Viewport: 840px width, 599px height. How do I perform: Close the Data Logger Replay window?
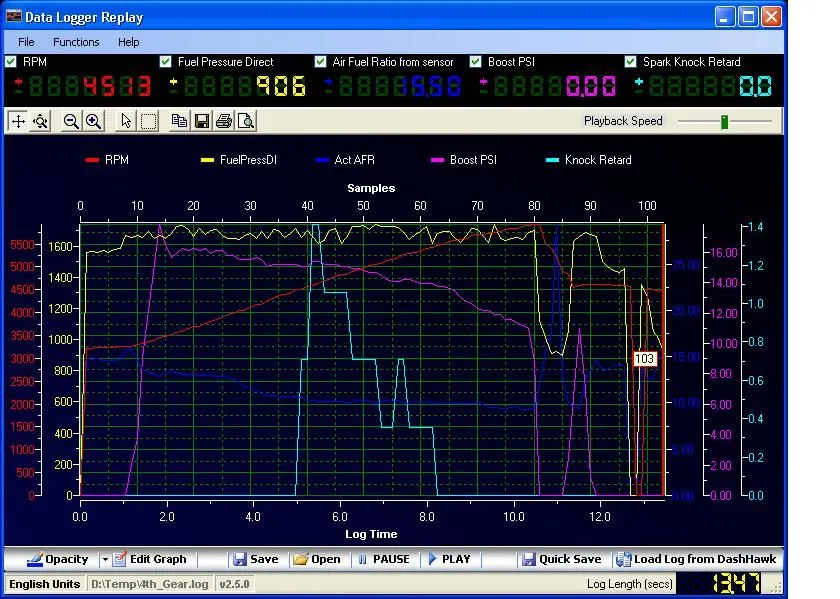coord(771,17)
